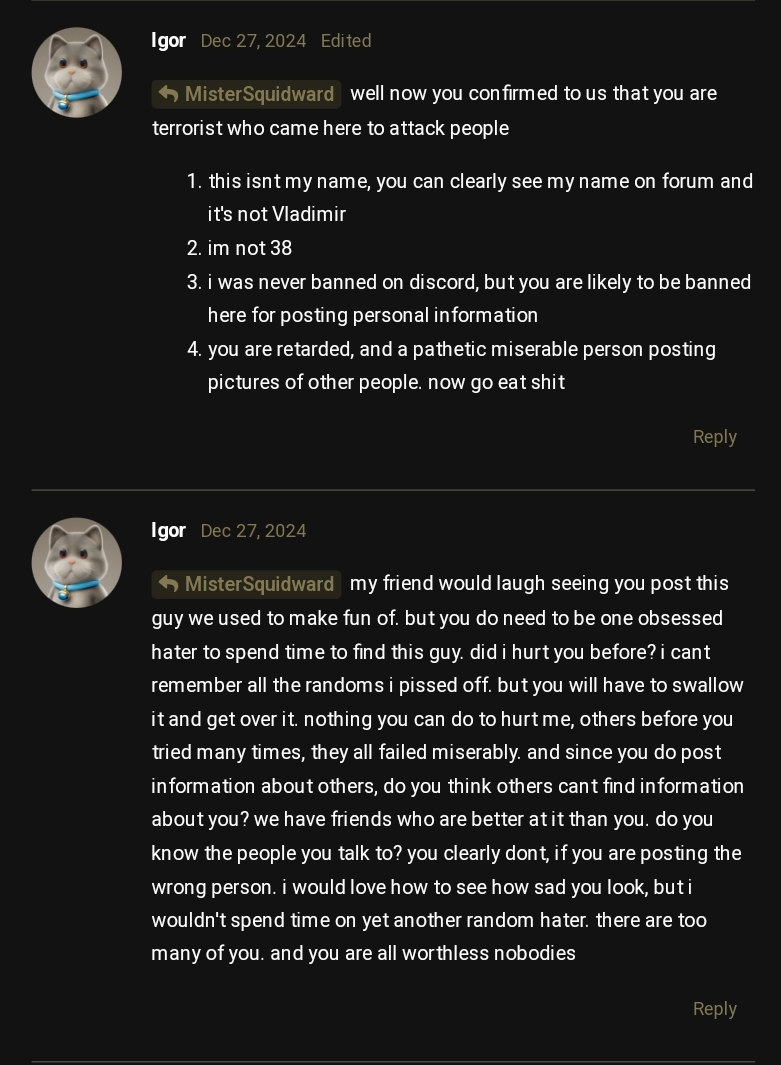This screenshot has height=1065, width=781.
Task: Click the Dec 27, 2024 date next to Edited
Action: tap(253, 41)
